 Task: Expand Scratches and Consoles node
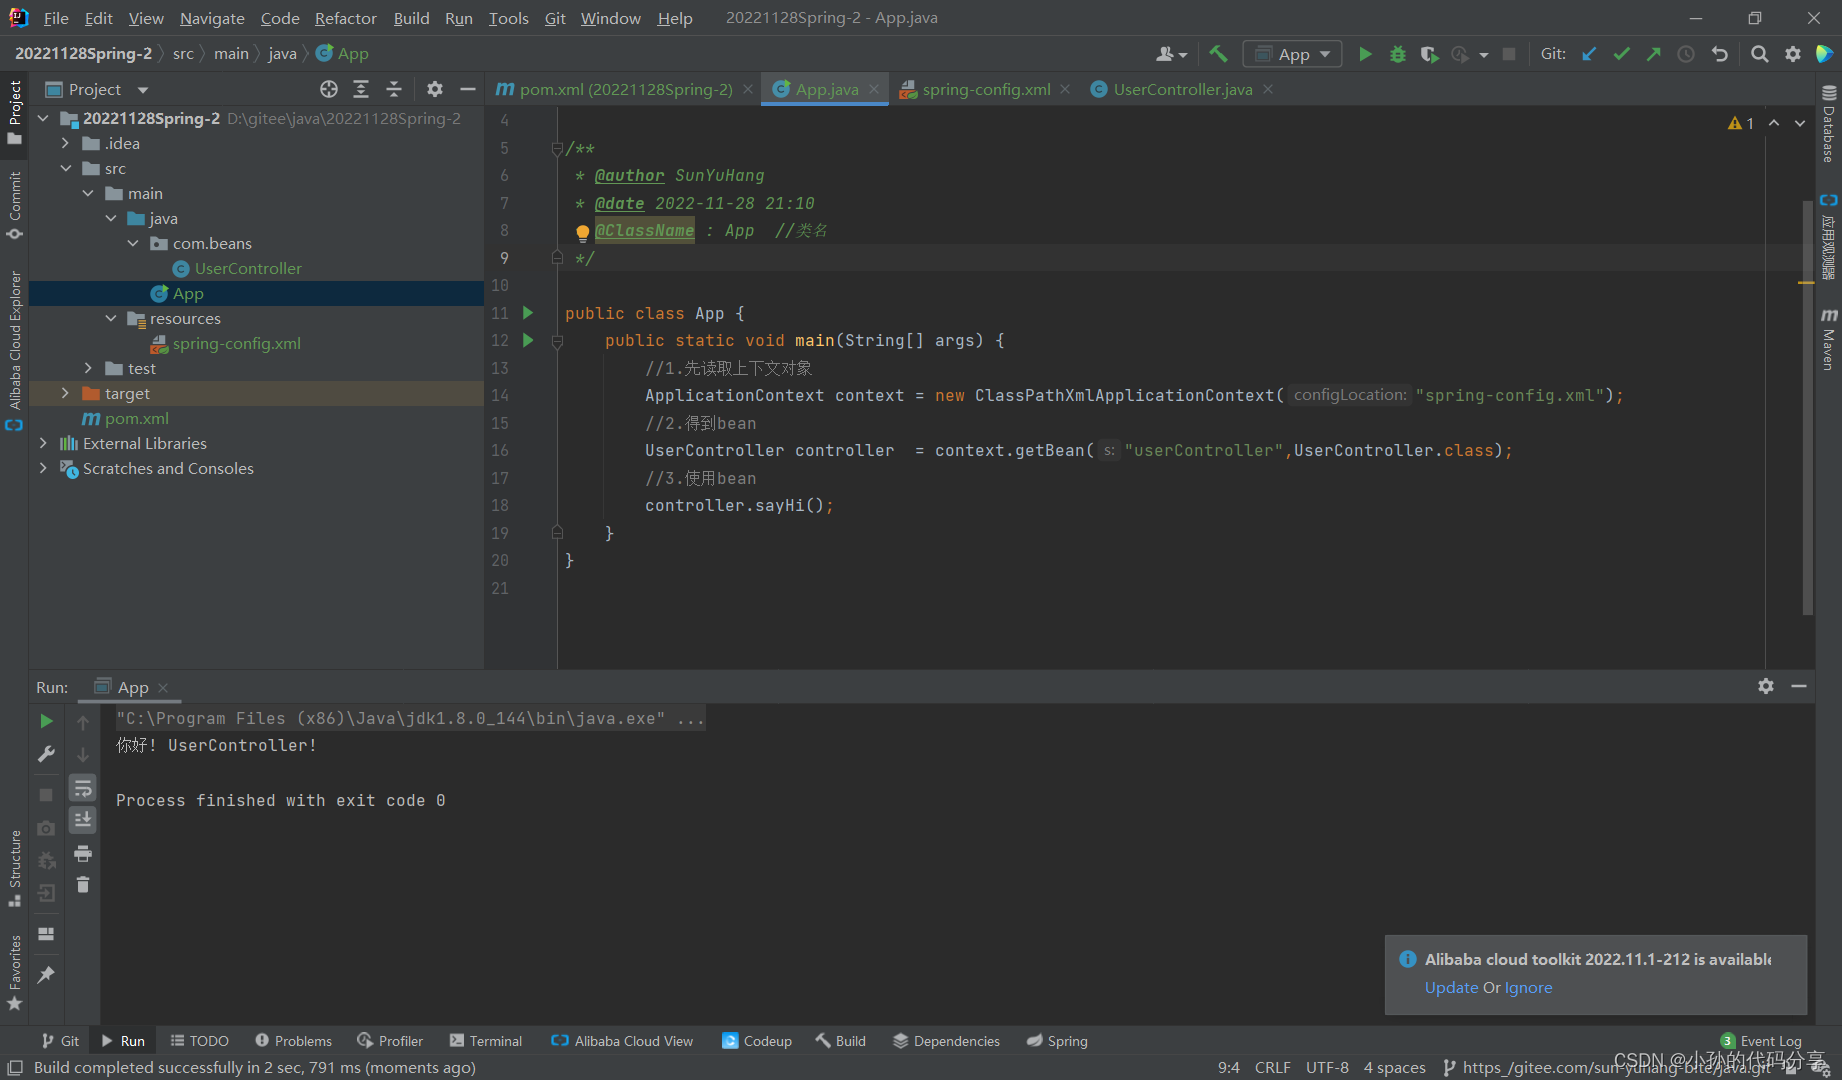(x=43, y=468)
